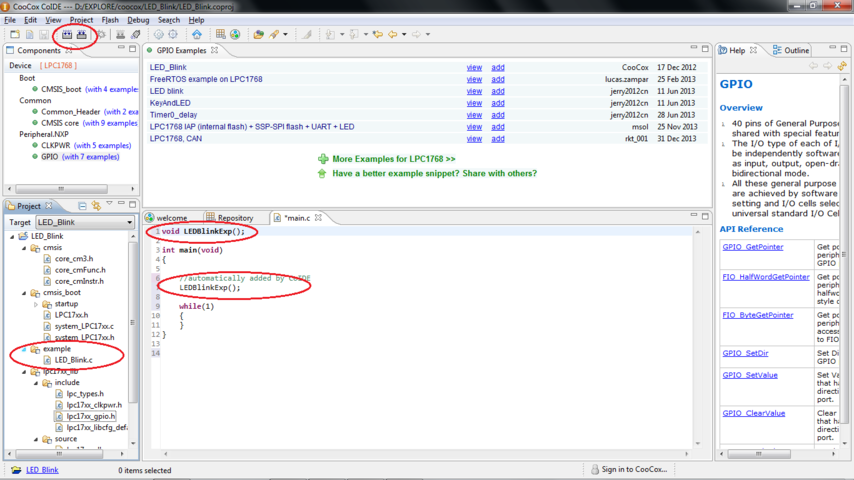Image resolution: width=854 pixels, height=480 pixels.
Task: Open the GPIO_ClearValue API reference link
Action: point(754,413)
